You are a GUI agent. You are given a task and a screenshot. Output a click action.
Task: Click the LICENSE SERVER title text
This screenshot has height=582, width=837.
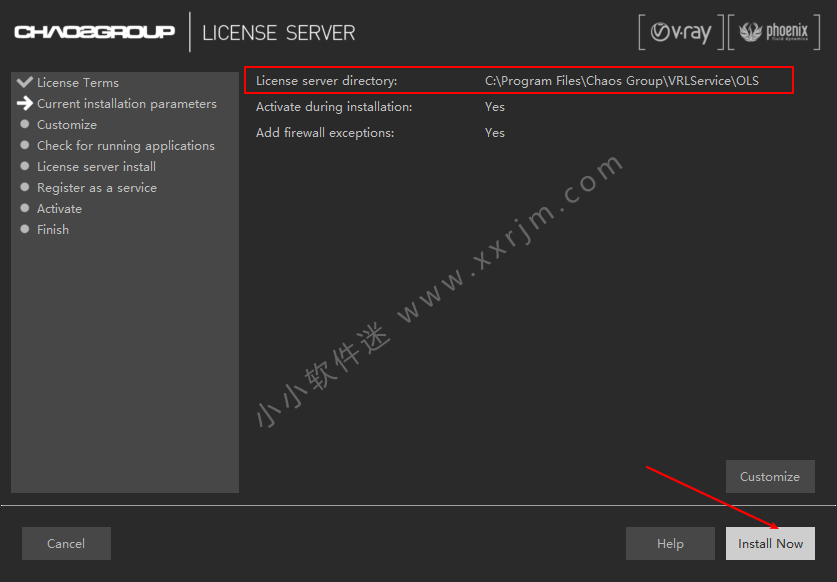click(279, 33)
